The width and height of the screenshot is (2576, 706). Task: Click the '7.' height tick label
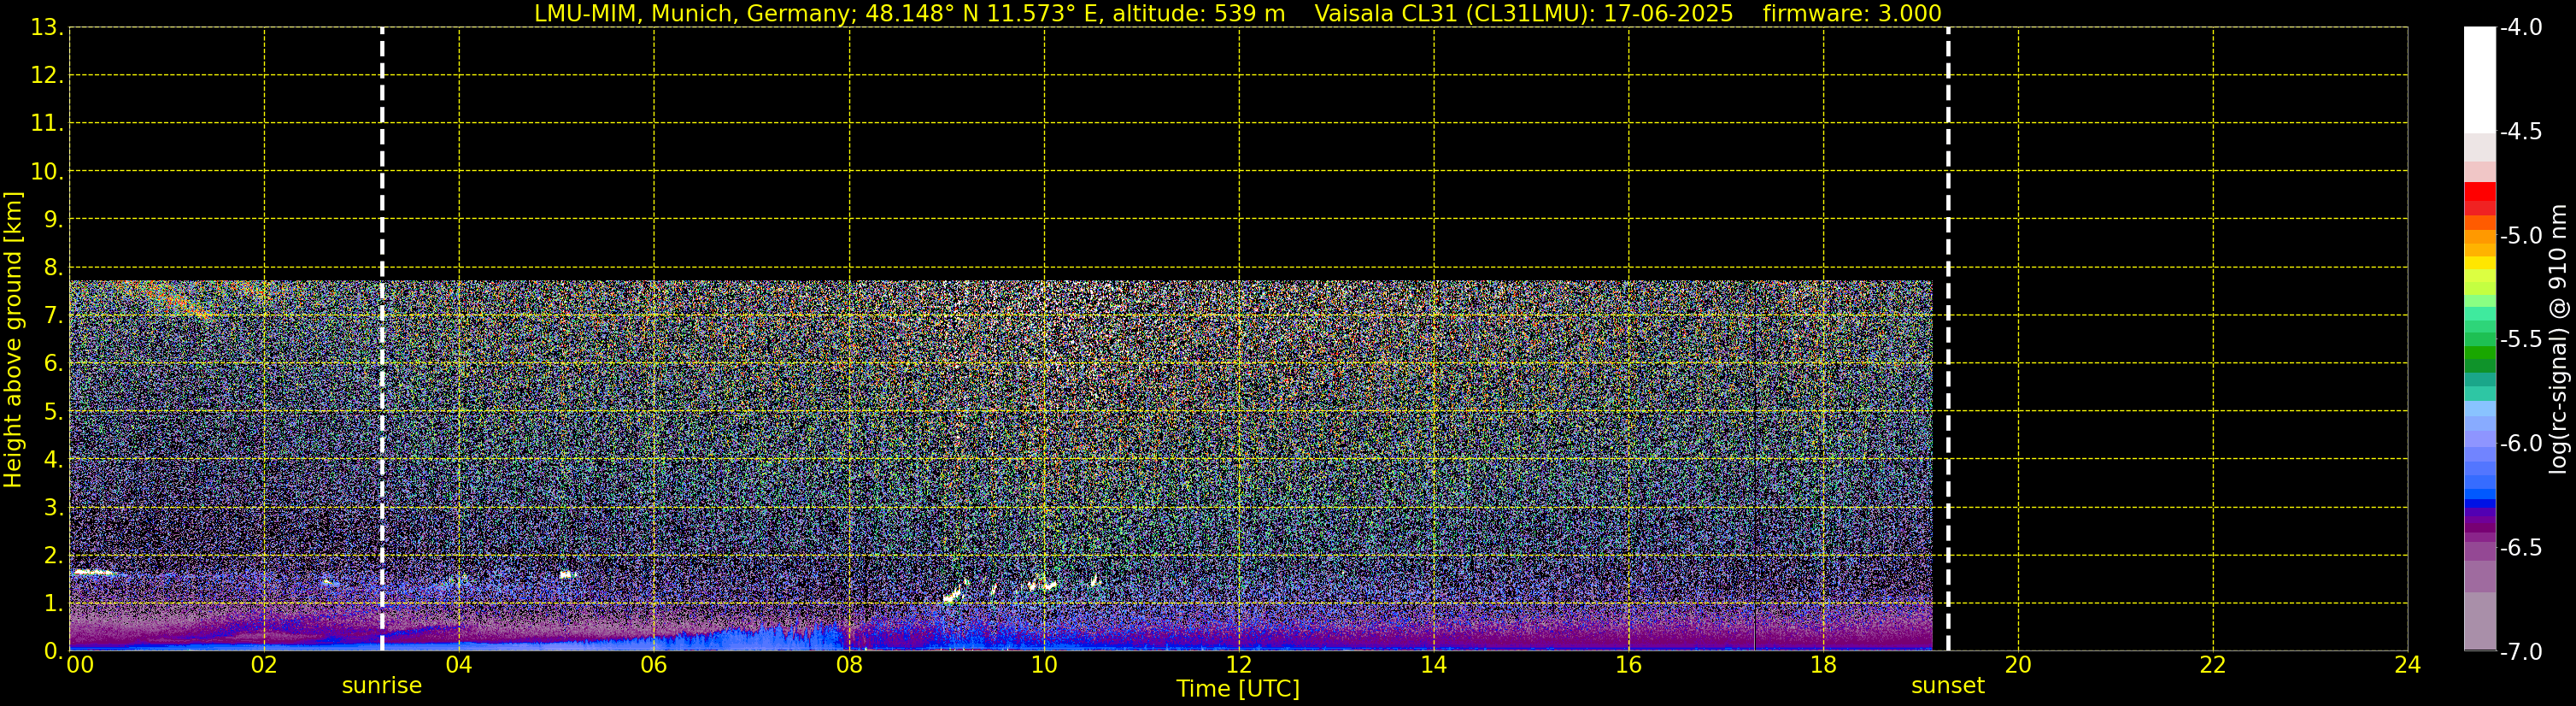(53, 316)
